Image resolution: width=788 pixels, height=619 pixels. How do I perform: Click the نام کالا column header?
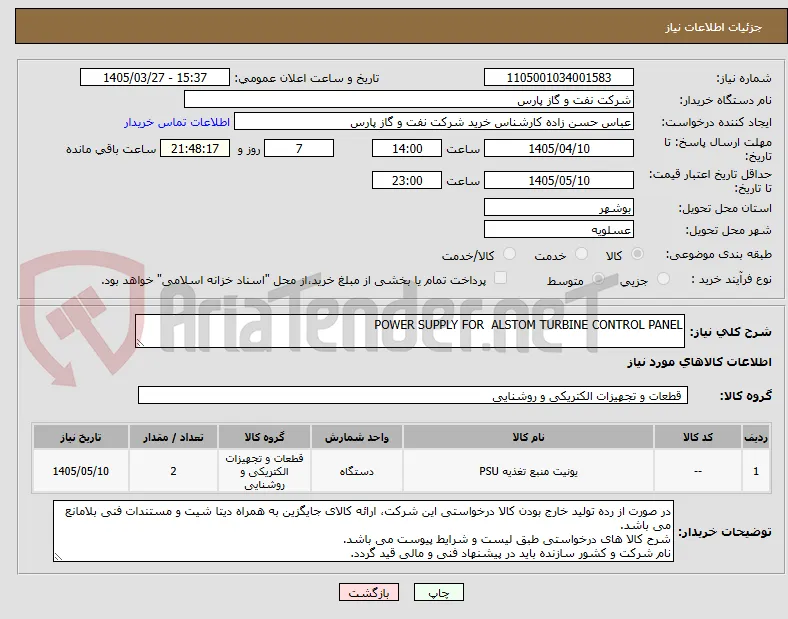pyautogui.click(x=528, y=437)
